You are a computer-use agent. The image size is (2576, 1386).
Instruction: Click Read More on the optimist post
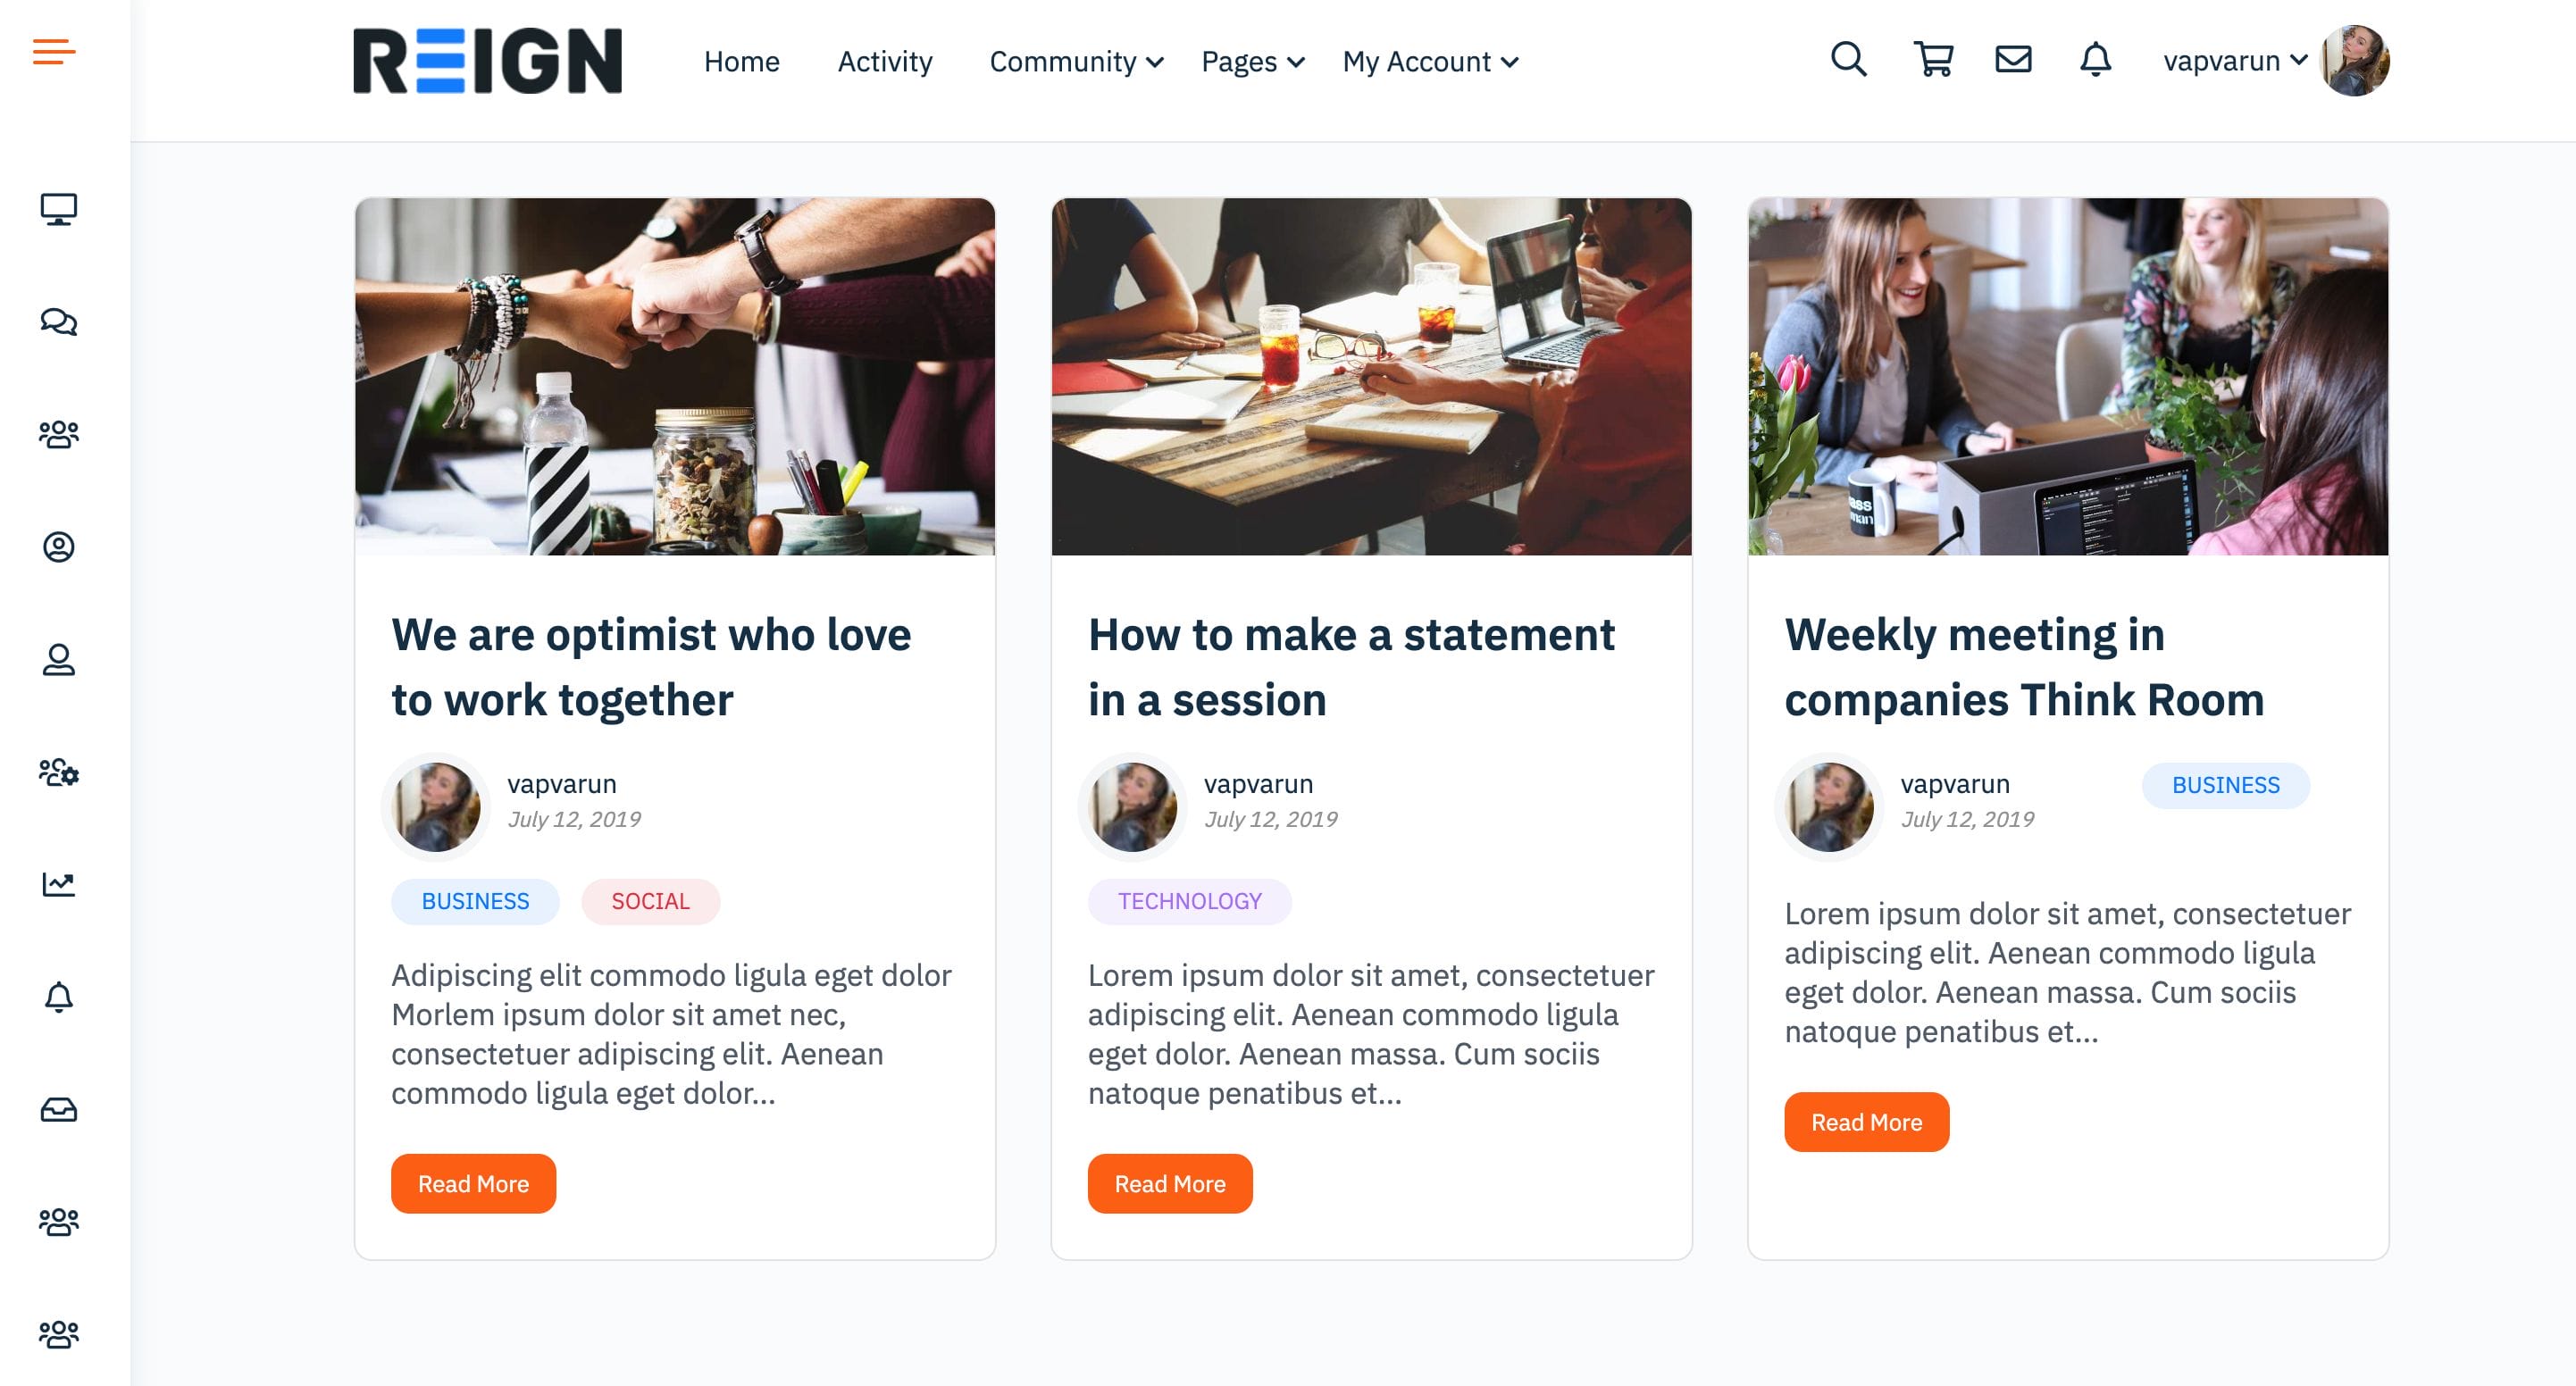click(x=473, y=1184)
